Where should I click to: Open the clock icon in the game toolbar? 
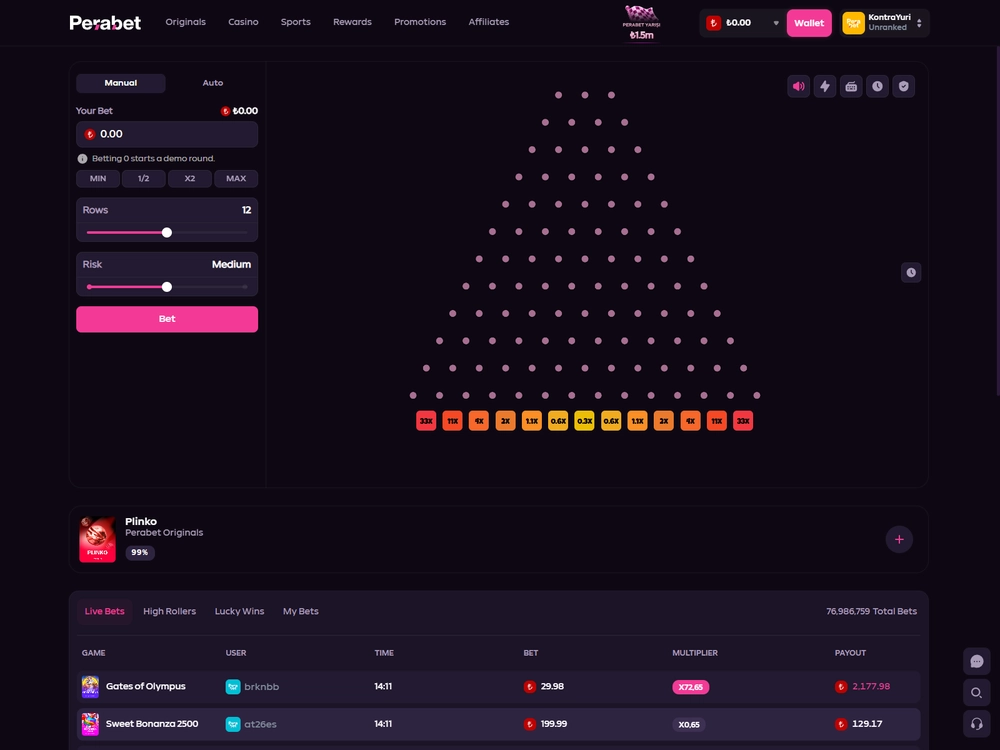tap(878, 86)
